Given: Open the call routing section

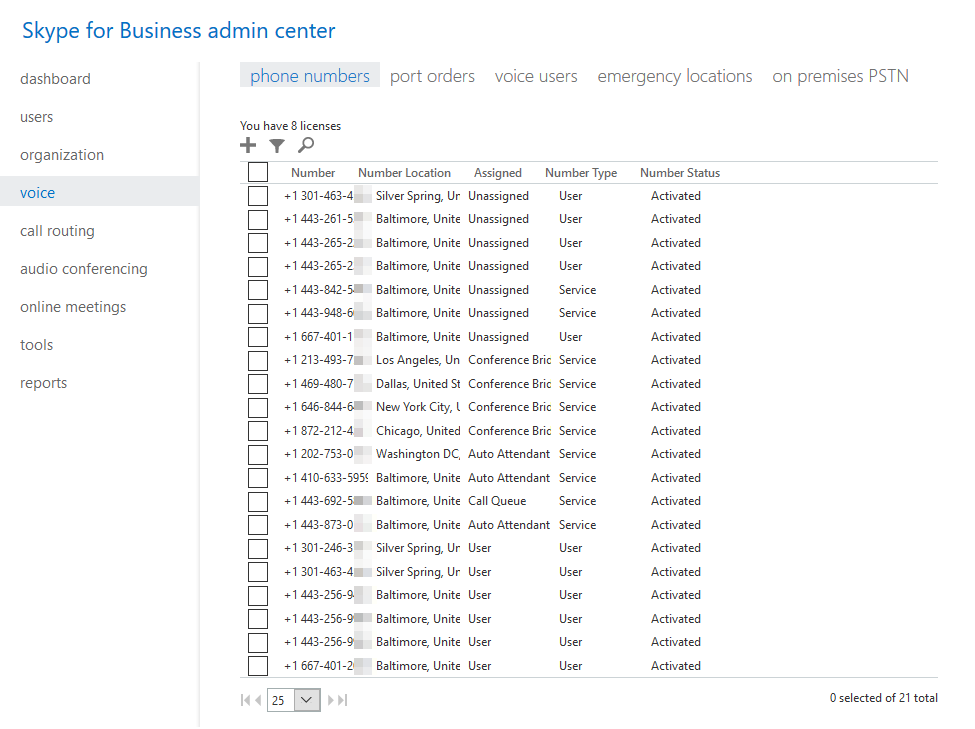Looking at the screenshot, I should click(x=57, y=230).
